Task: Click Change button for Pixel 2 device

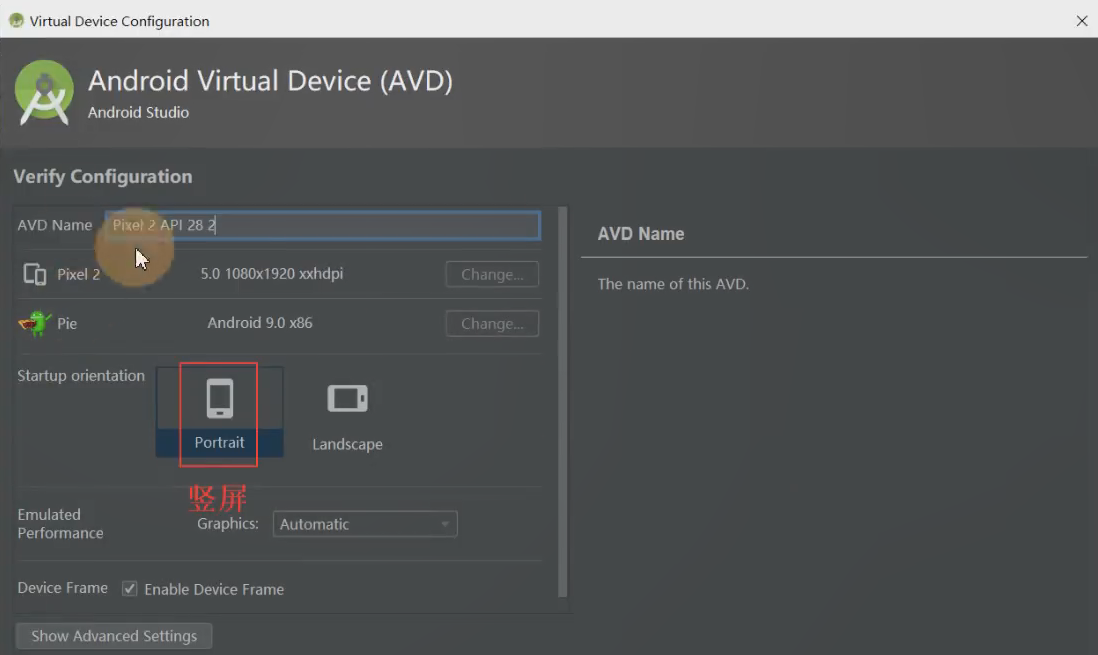Action: 492,274
